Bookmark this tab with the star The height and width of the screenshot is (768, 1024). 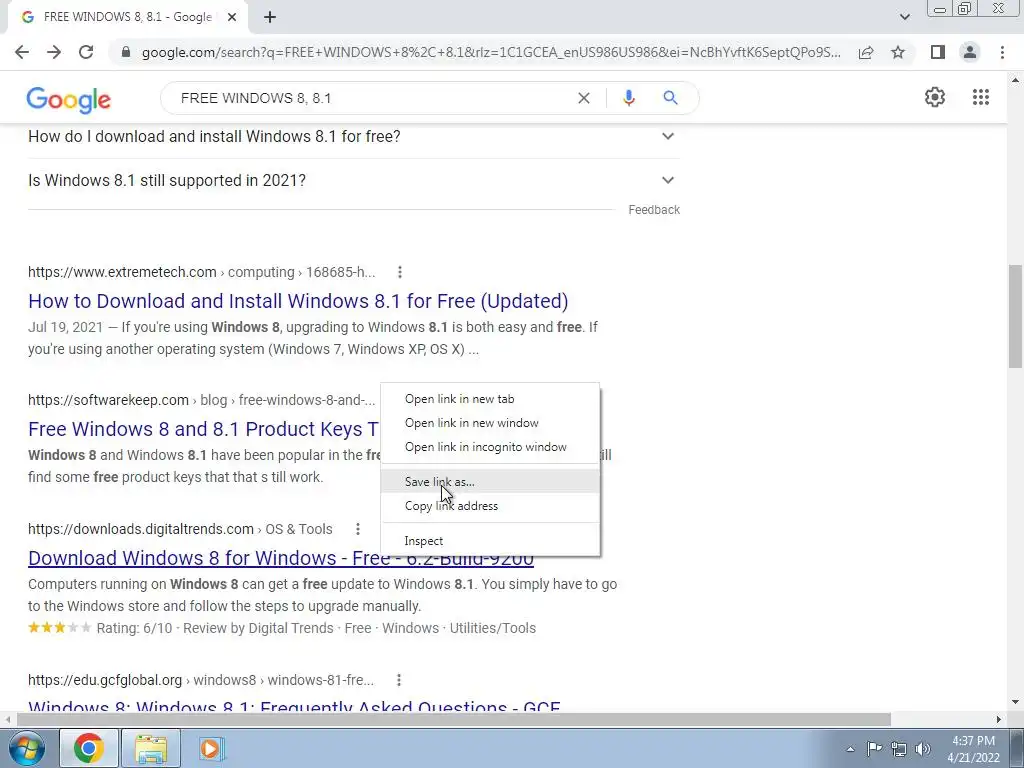pos(899,52)
